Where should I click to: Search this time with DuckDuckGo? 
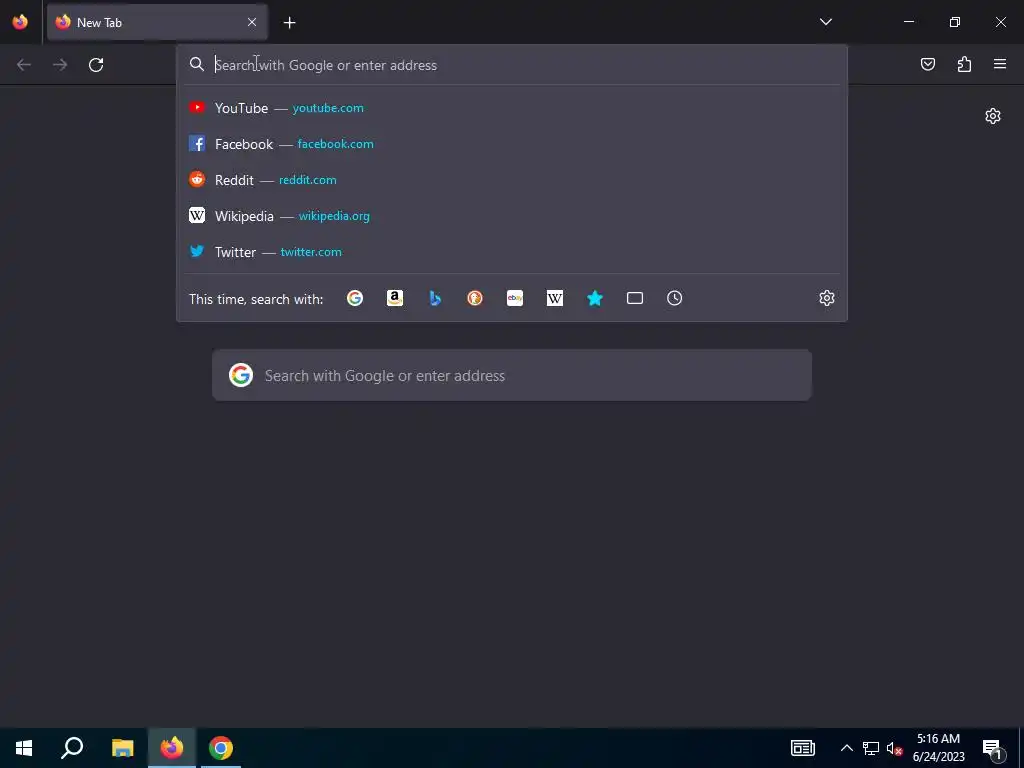(x=475, y=298)
